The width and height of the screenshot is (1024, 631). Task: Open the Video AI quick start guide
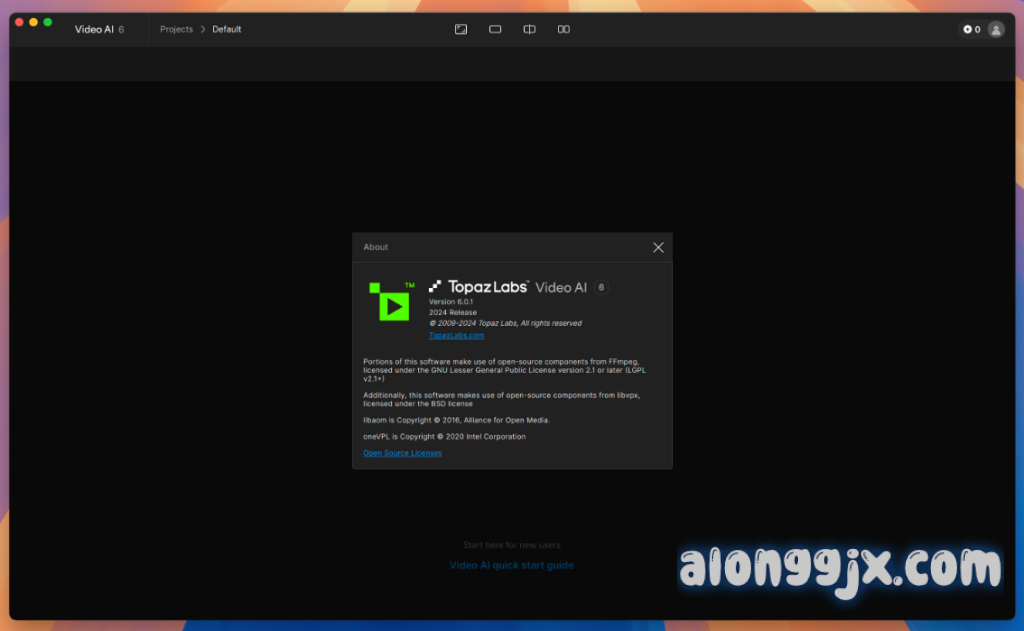point(511,565)
